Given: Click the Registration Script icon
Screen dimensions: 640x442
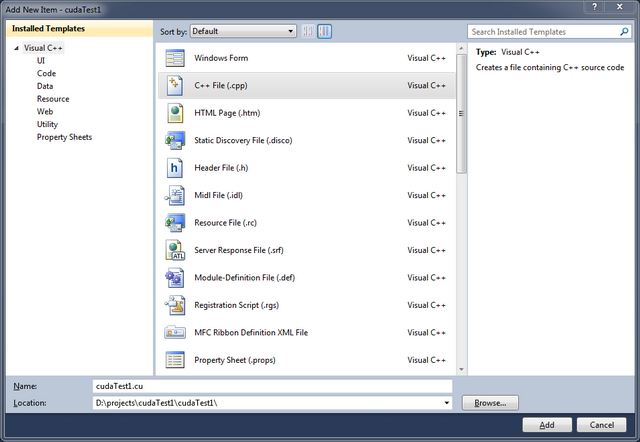Looking at the screenshot, I should [175, 305].
